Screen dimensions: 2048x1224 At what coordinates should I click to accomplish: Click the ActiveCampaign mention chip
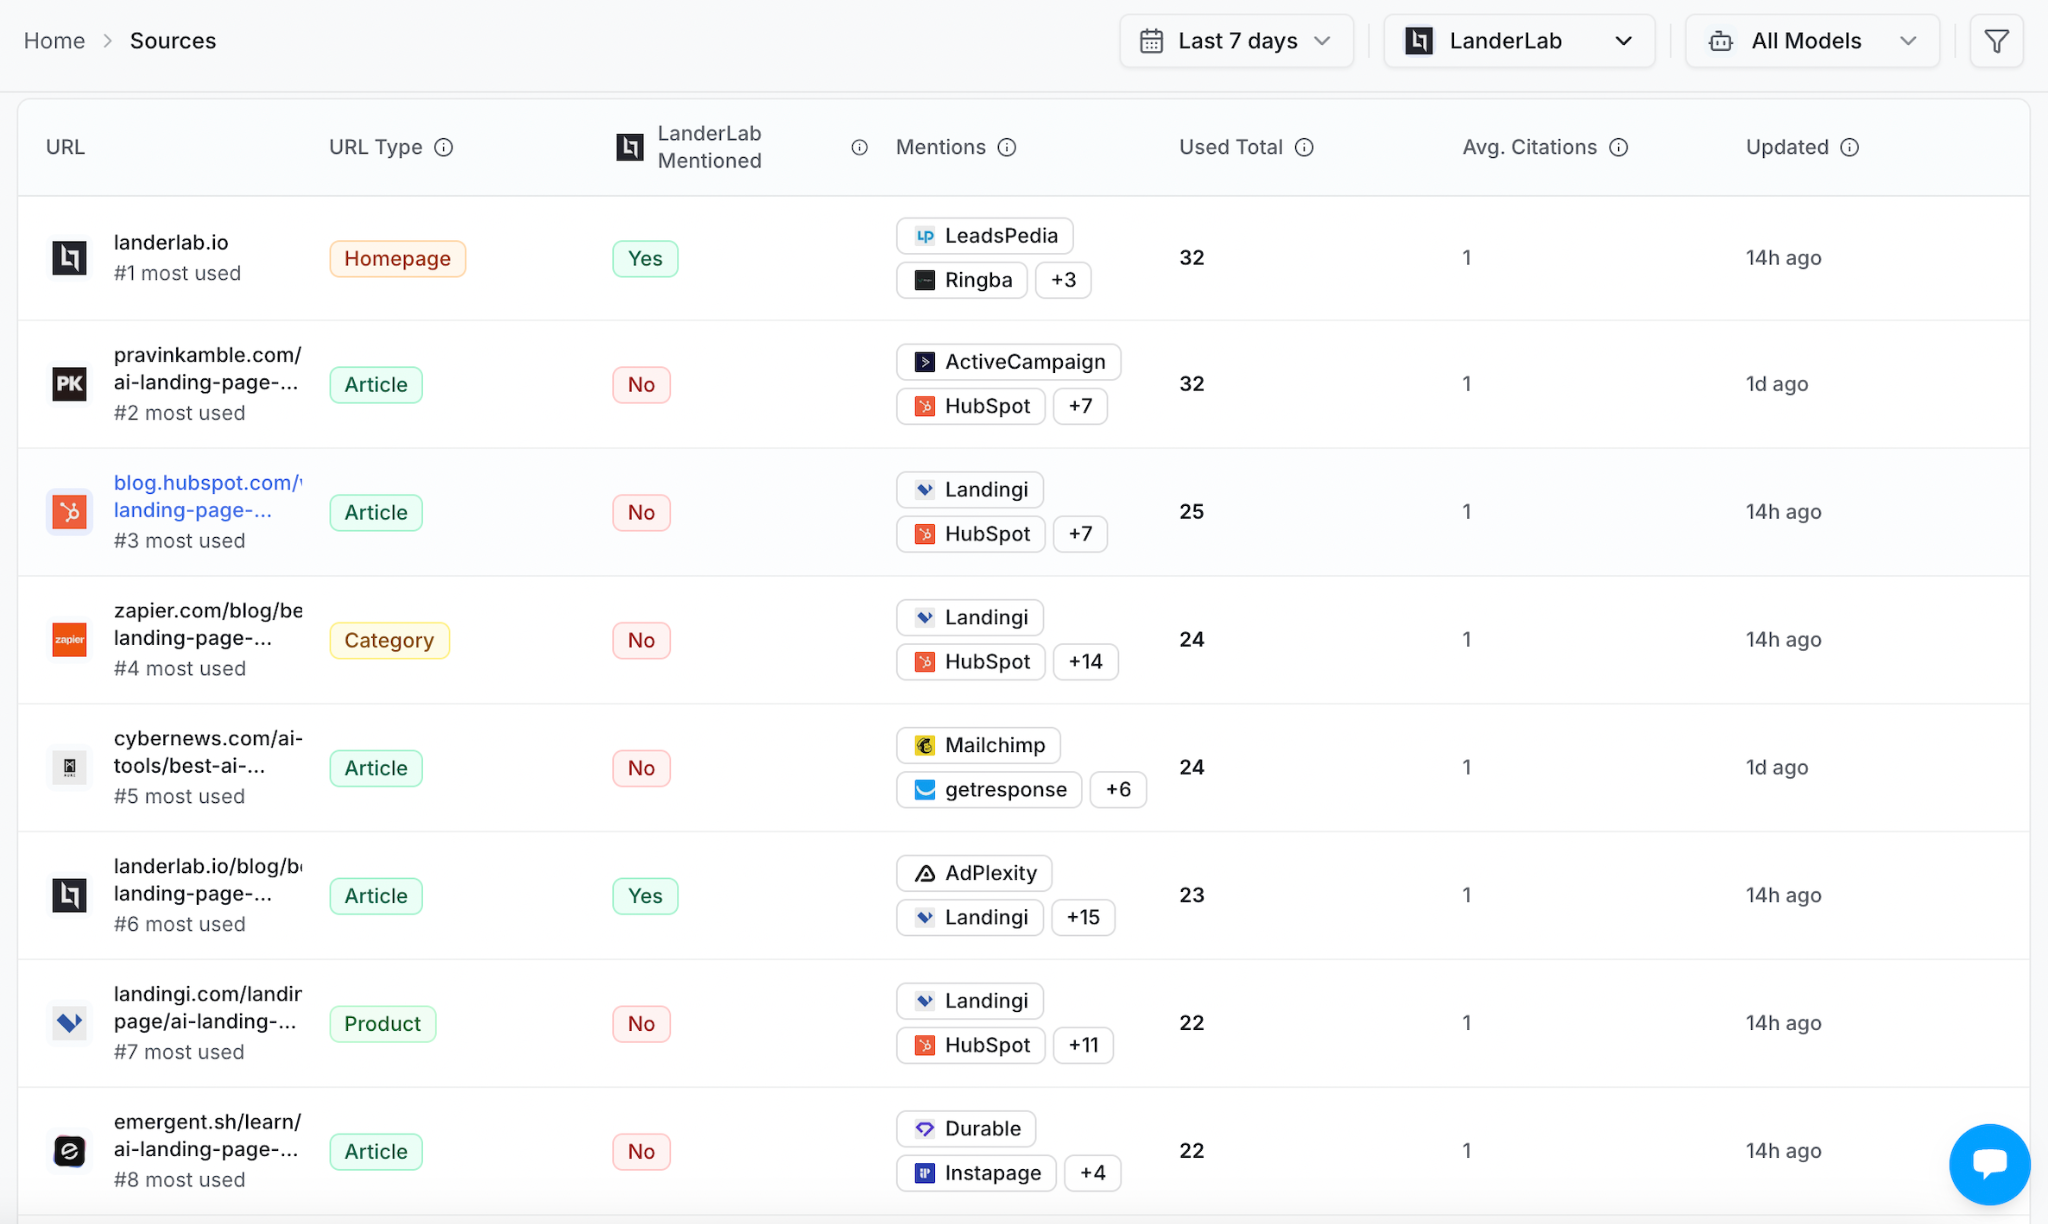(x=1009, y=362)
